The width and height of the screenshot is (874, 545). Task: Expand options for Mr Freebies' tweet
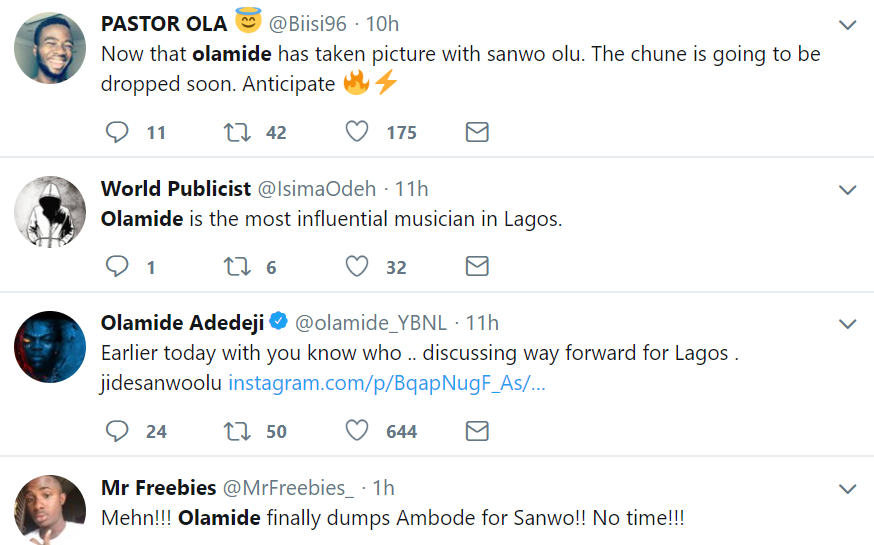(x=847, y=489)
